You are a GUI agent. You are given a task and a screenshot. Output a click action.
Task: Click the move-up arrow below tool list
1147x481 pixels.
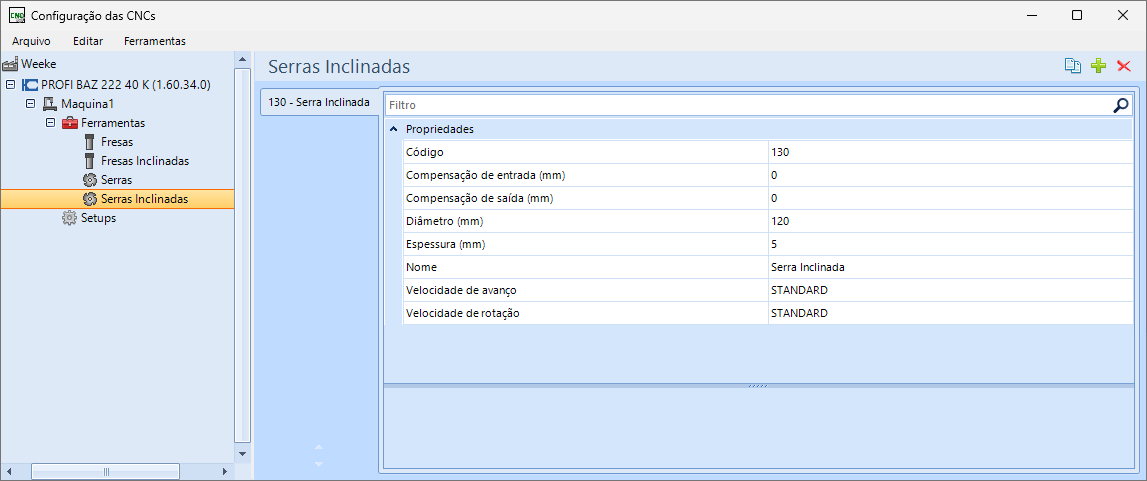pos(318,447)
